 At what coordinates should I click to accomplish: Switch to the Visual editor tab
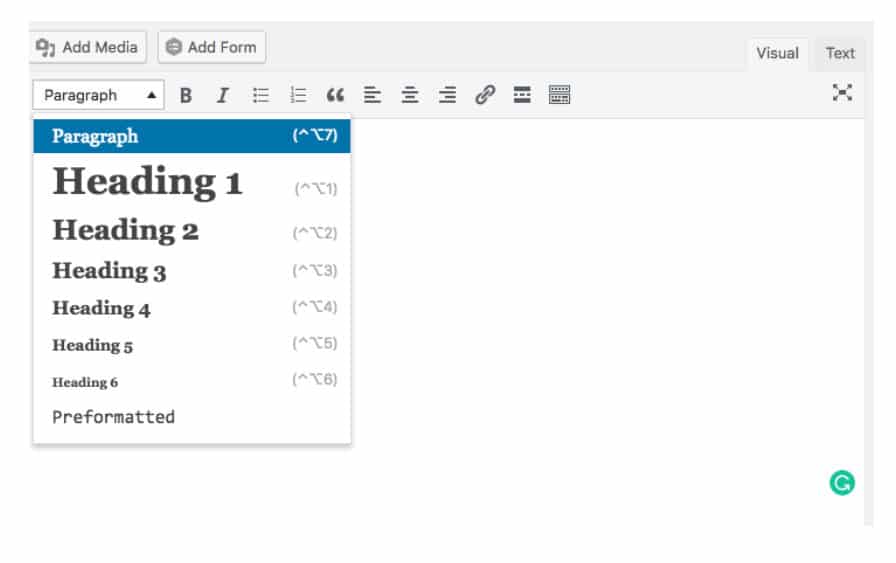pyautogui.click(x=777, y=53)
